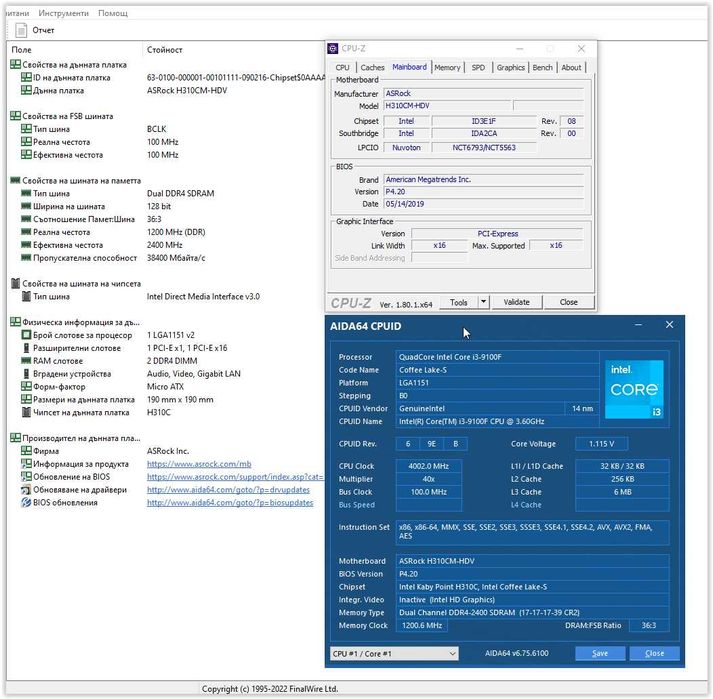Open the Graphics tab in CPU-Z
This screenshot has width=713, height=699.
click(x=510, y=68)
